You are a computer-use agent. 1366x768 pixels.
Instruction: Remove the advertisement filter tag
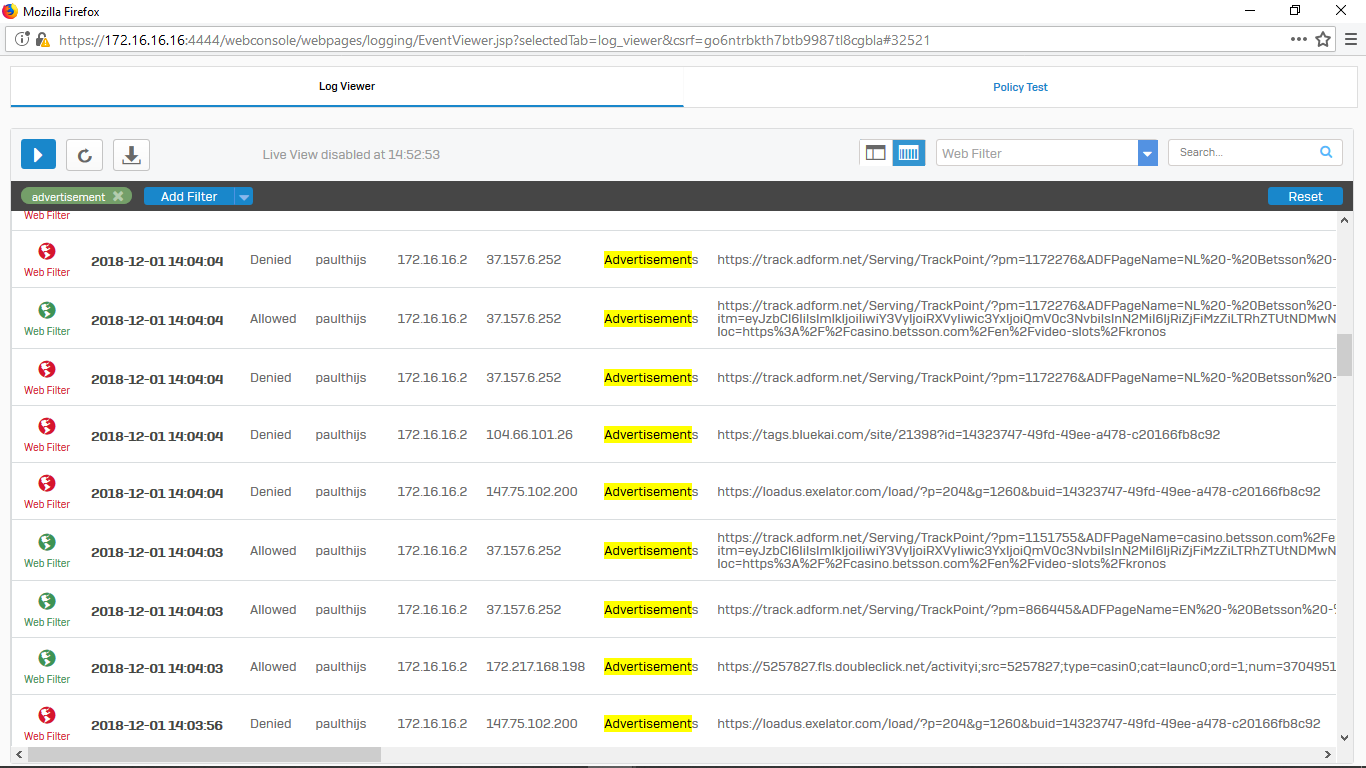pos(118,197)
